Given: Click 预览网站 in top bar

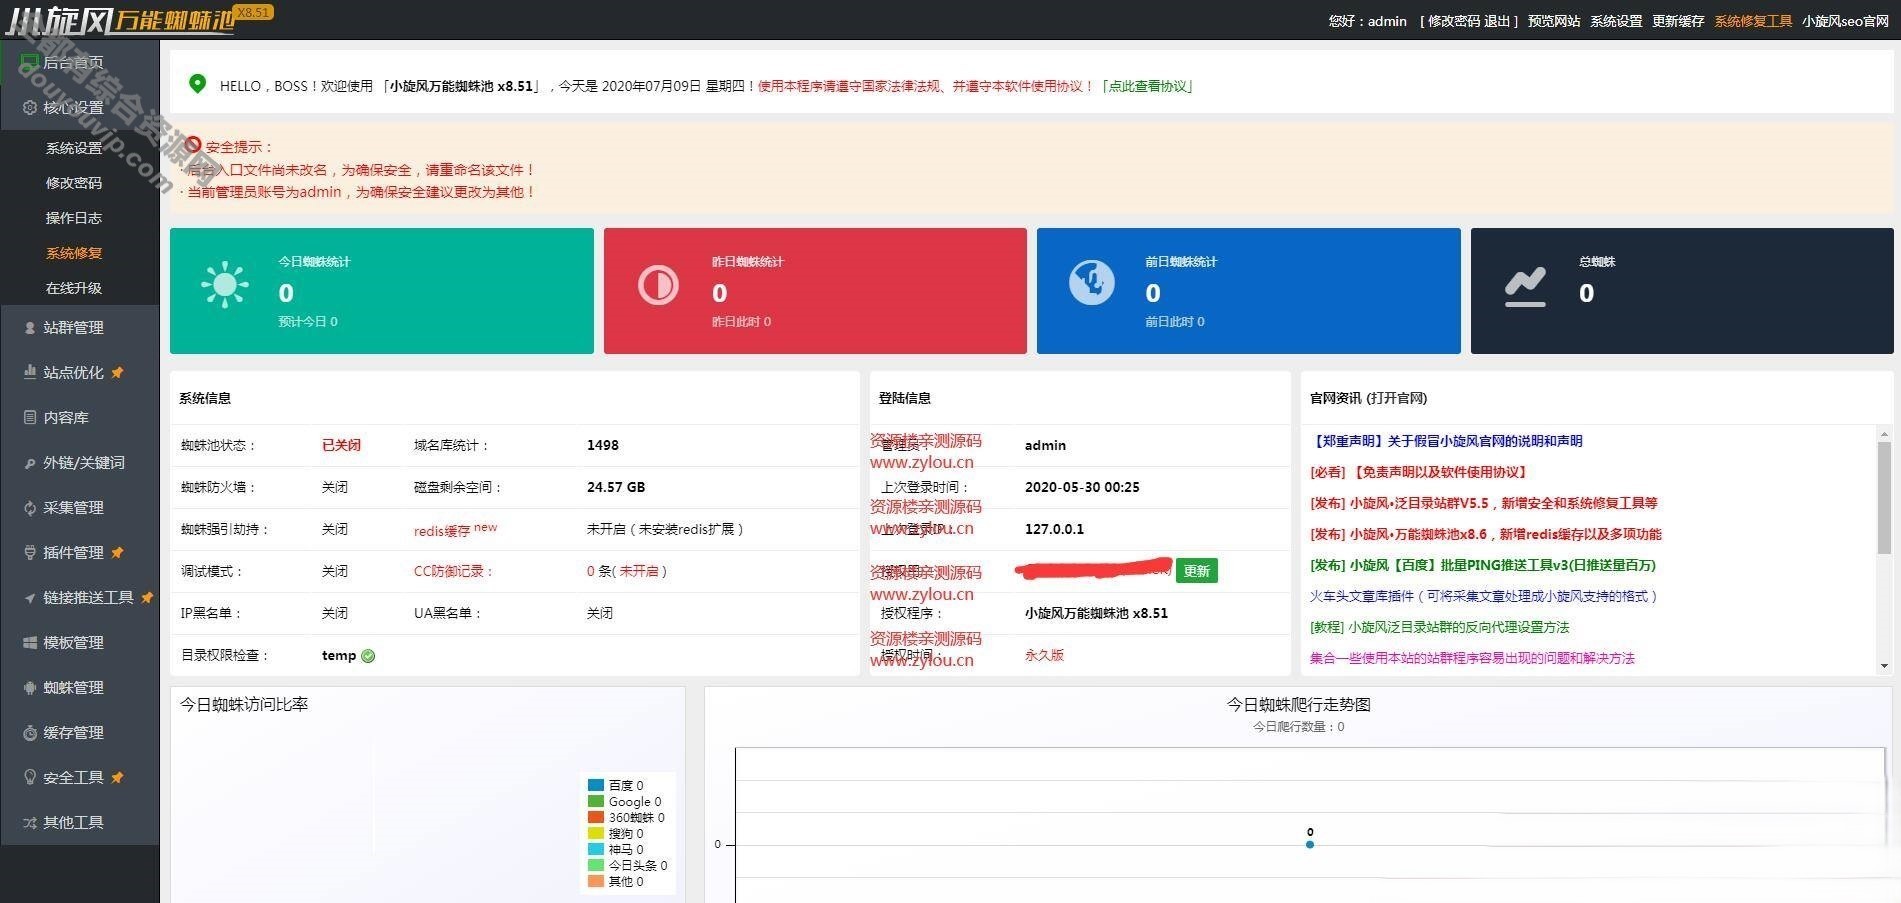Looking at the screenshot, I should click(1554, 21).
